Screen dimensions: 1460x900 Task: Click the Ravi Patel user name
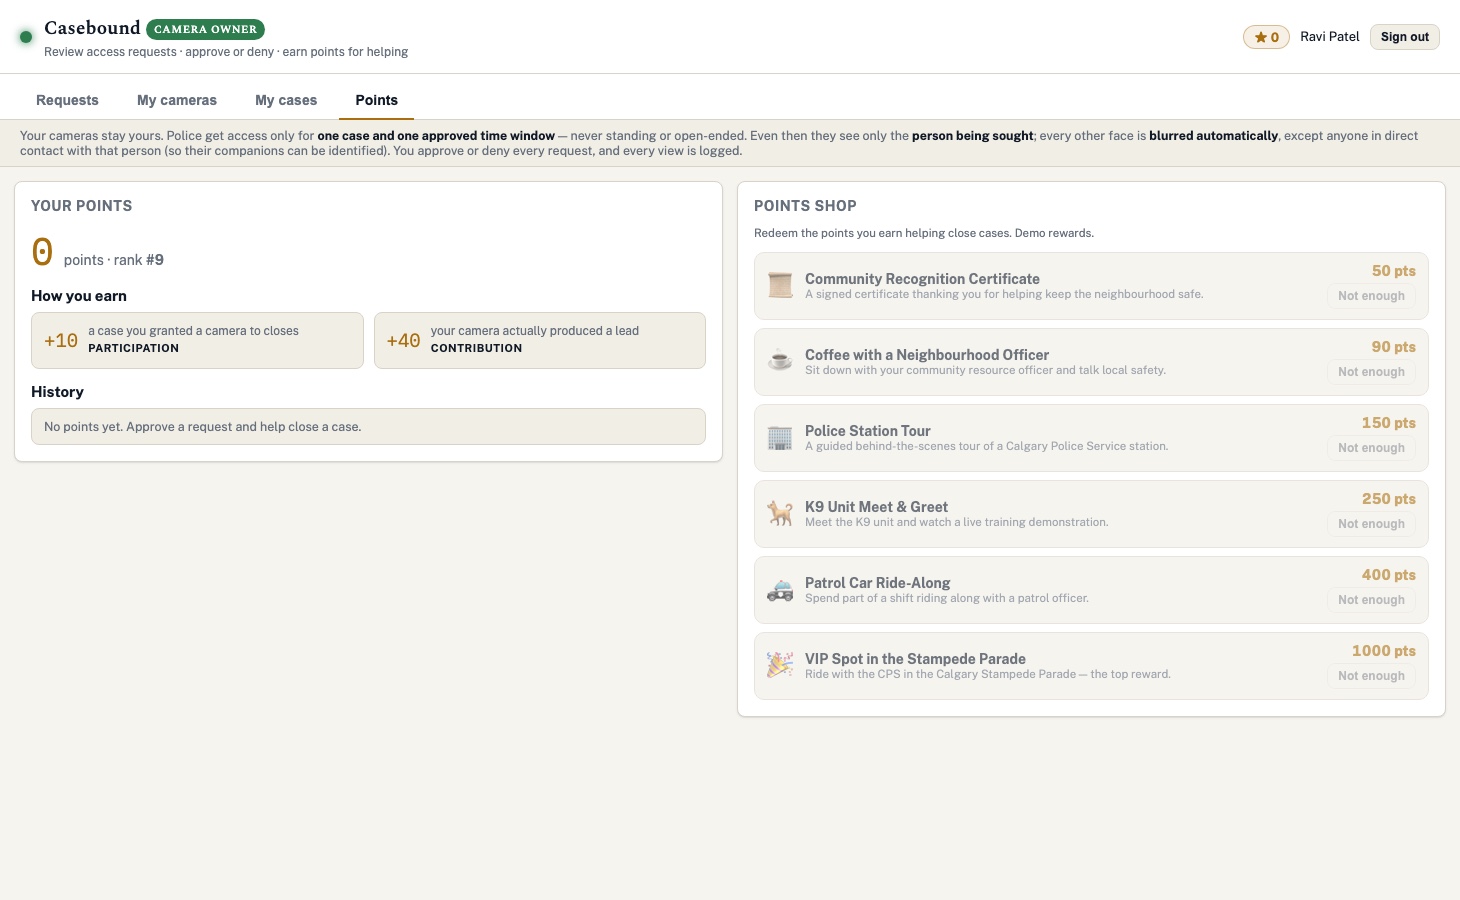(x=1330, y=37)
